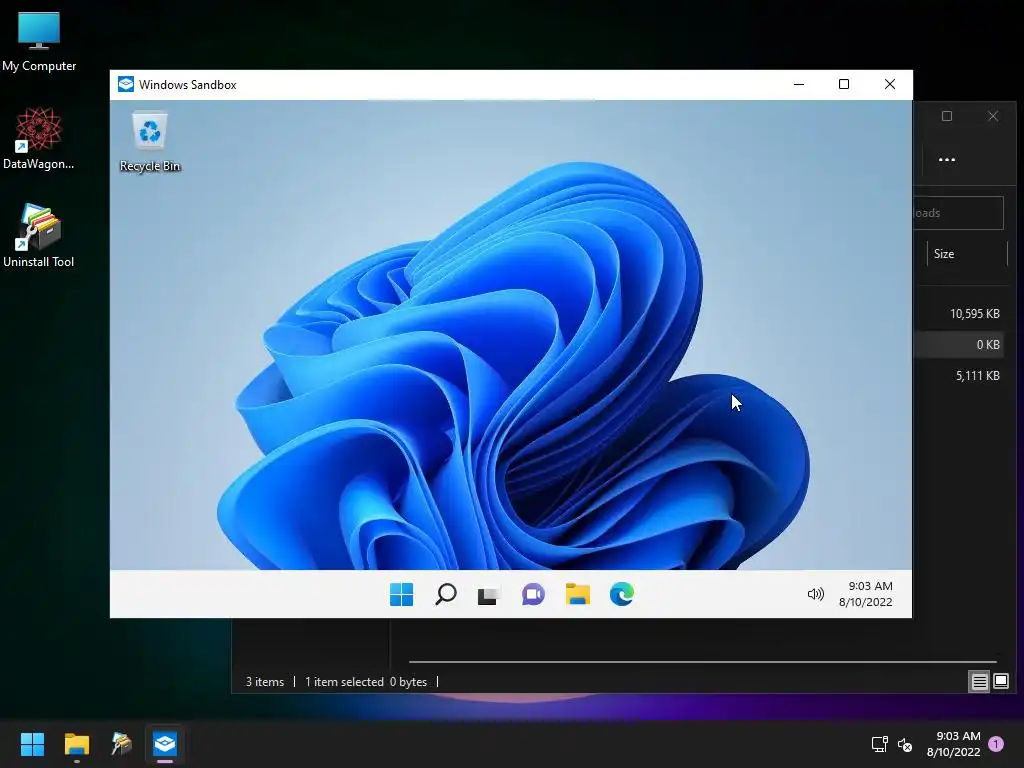
Task: Select the 10,595 KB file row
Action: pos(958,314)
